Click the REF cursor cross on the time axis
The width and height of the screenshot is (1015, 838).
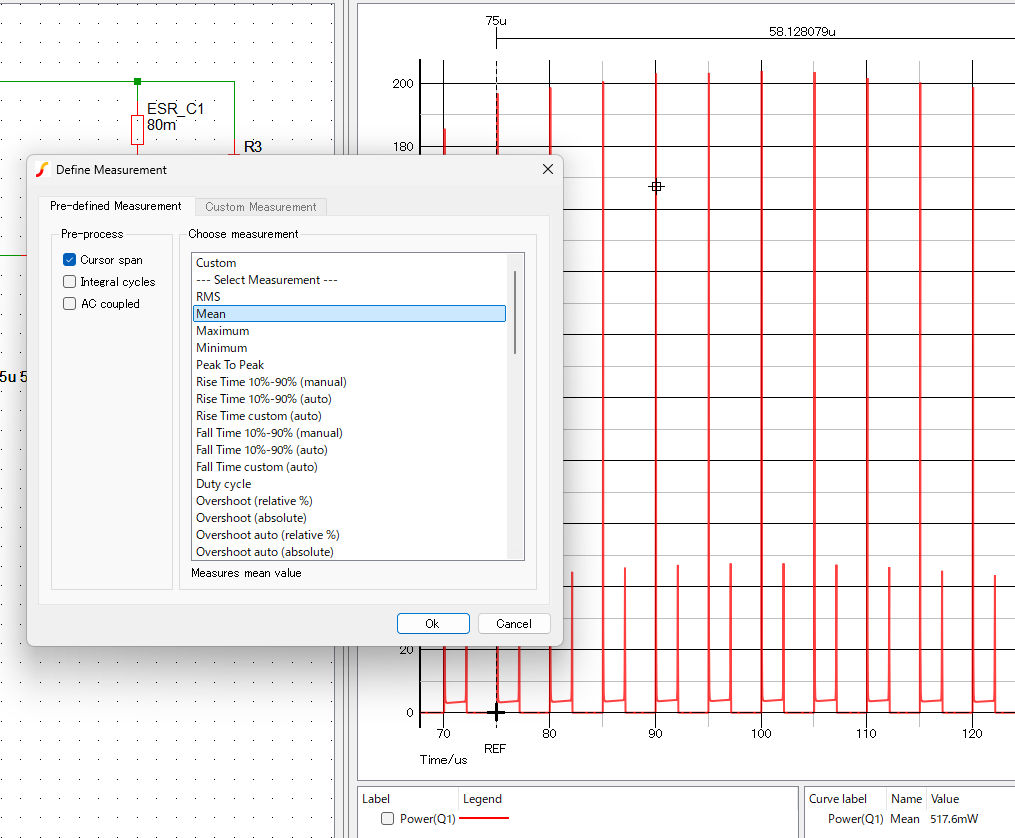click(495, 712)
